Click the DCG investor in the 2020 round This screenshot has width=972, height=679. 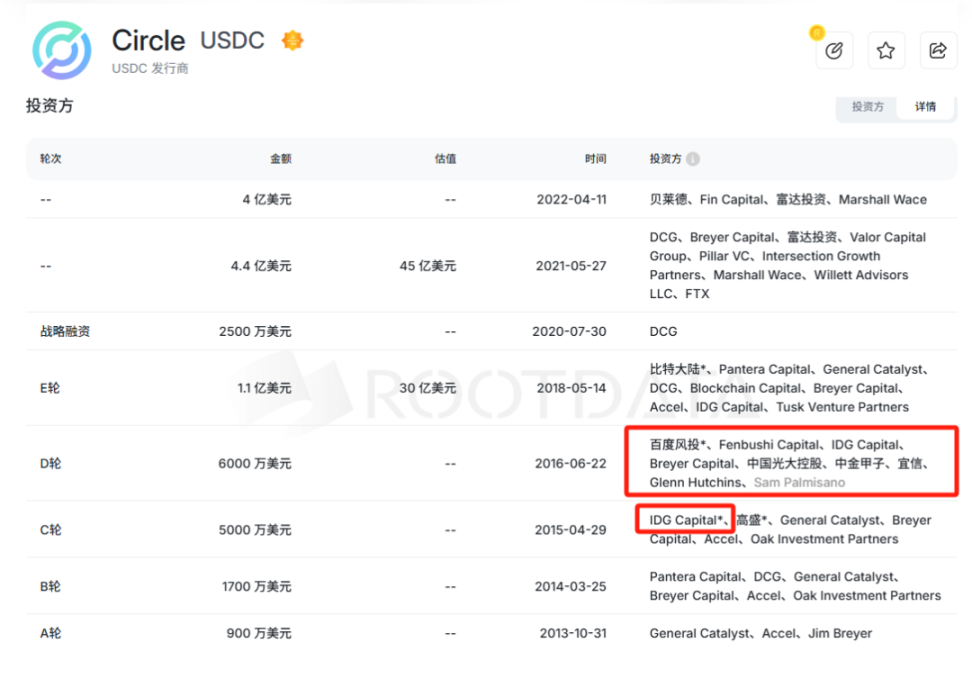click(662, 330)
